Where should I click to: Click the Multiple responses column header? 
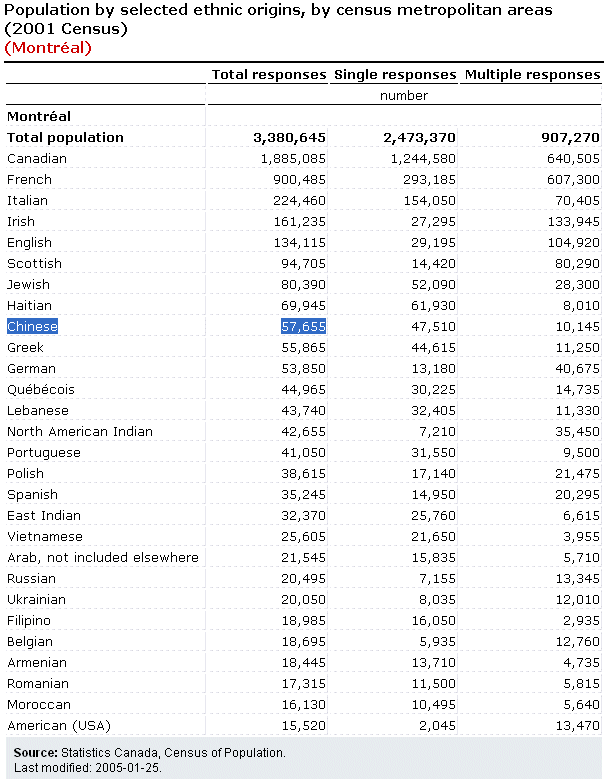point(532,74)
